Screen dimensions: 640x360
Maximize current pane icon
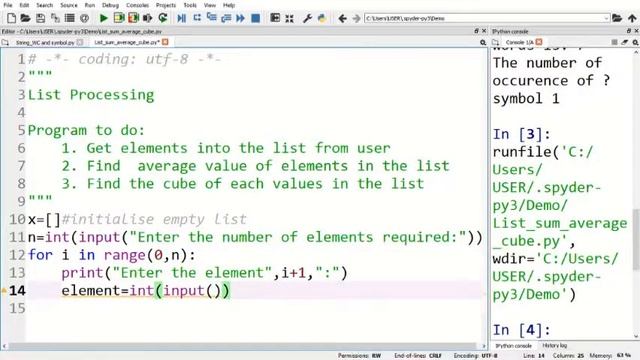pos(275,18)
